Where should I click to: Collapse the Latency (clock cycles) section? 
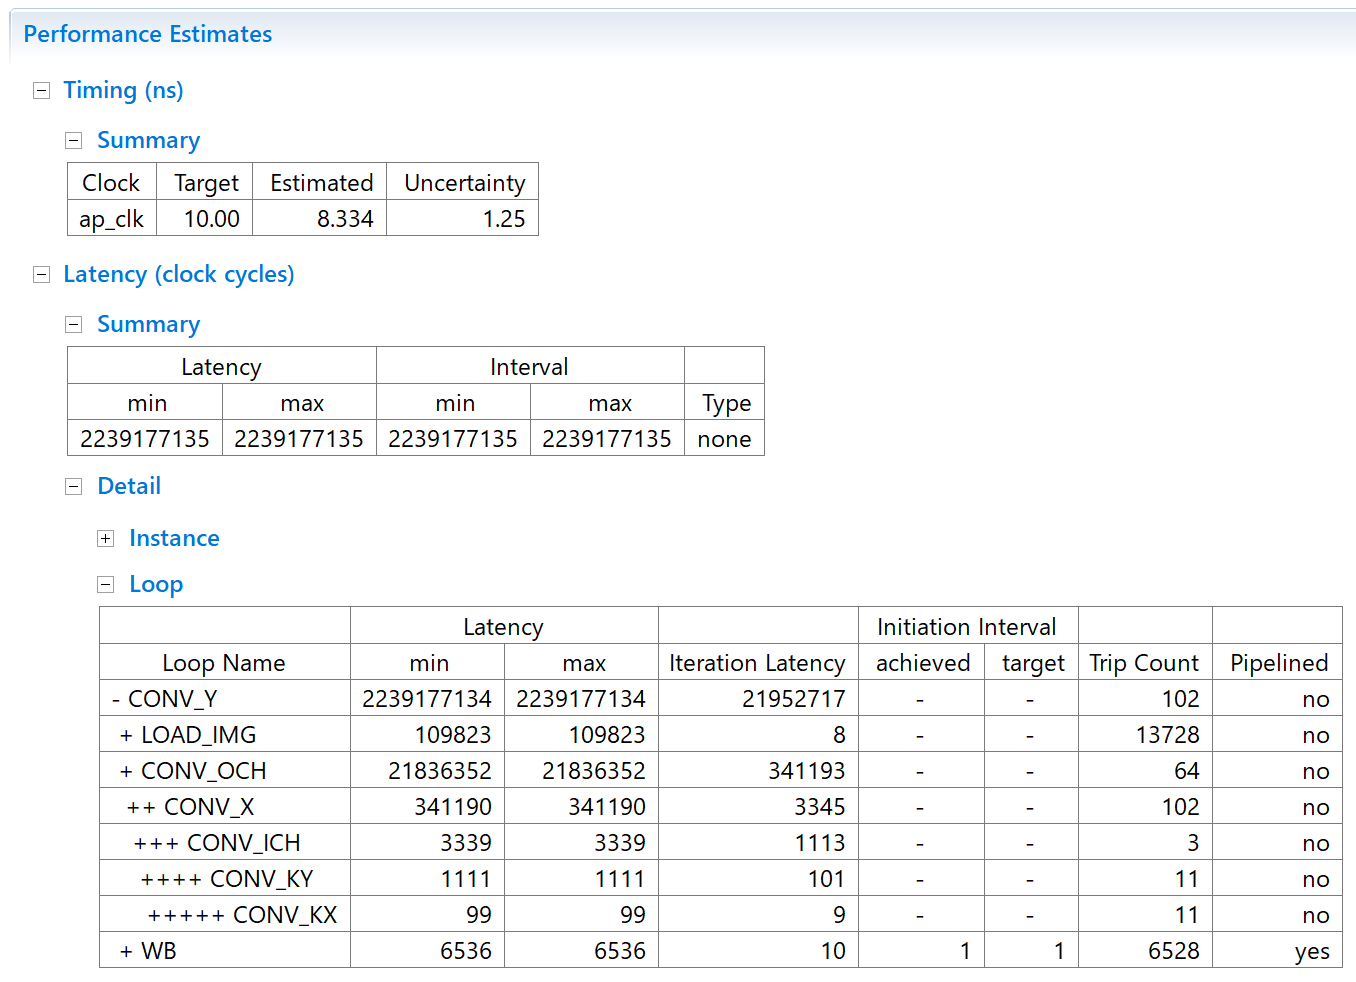pyautogui.click(x=41, y=274)
